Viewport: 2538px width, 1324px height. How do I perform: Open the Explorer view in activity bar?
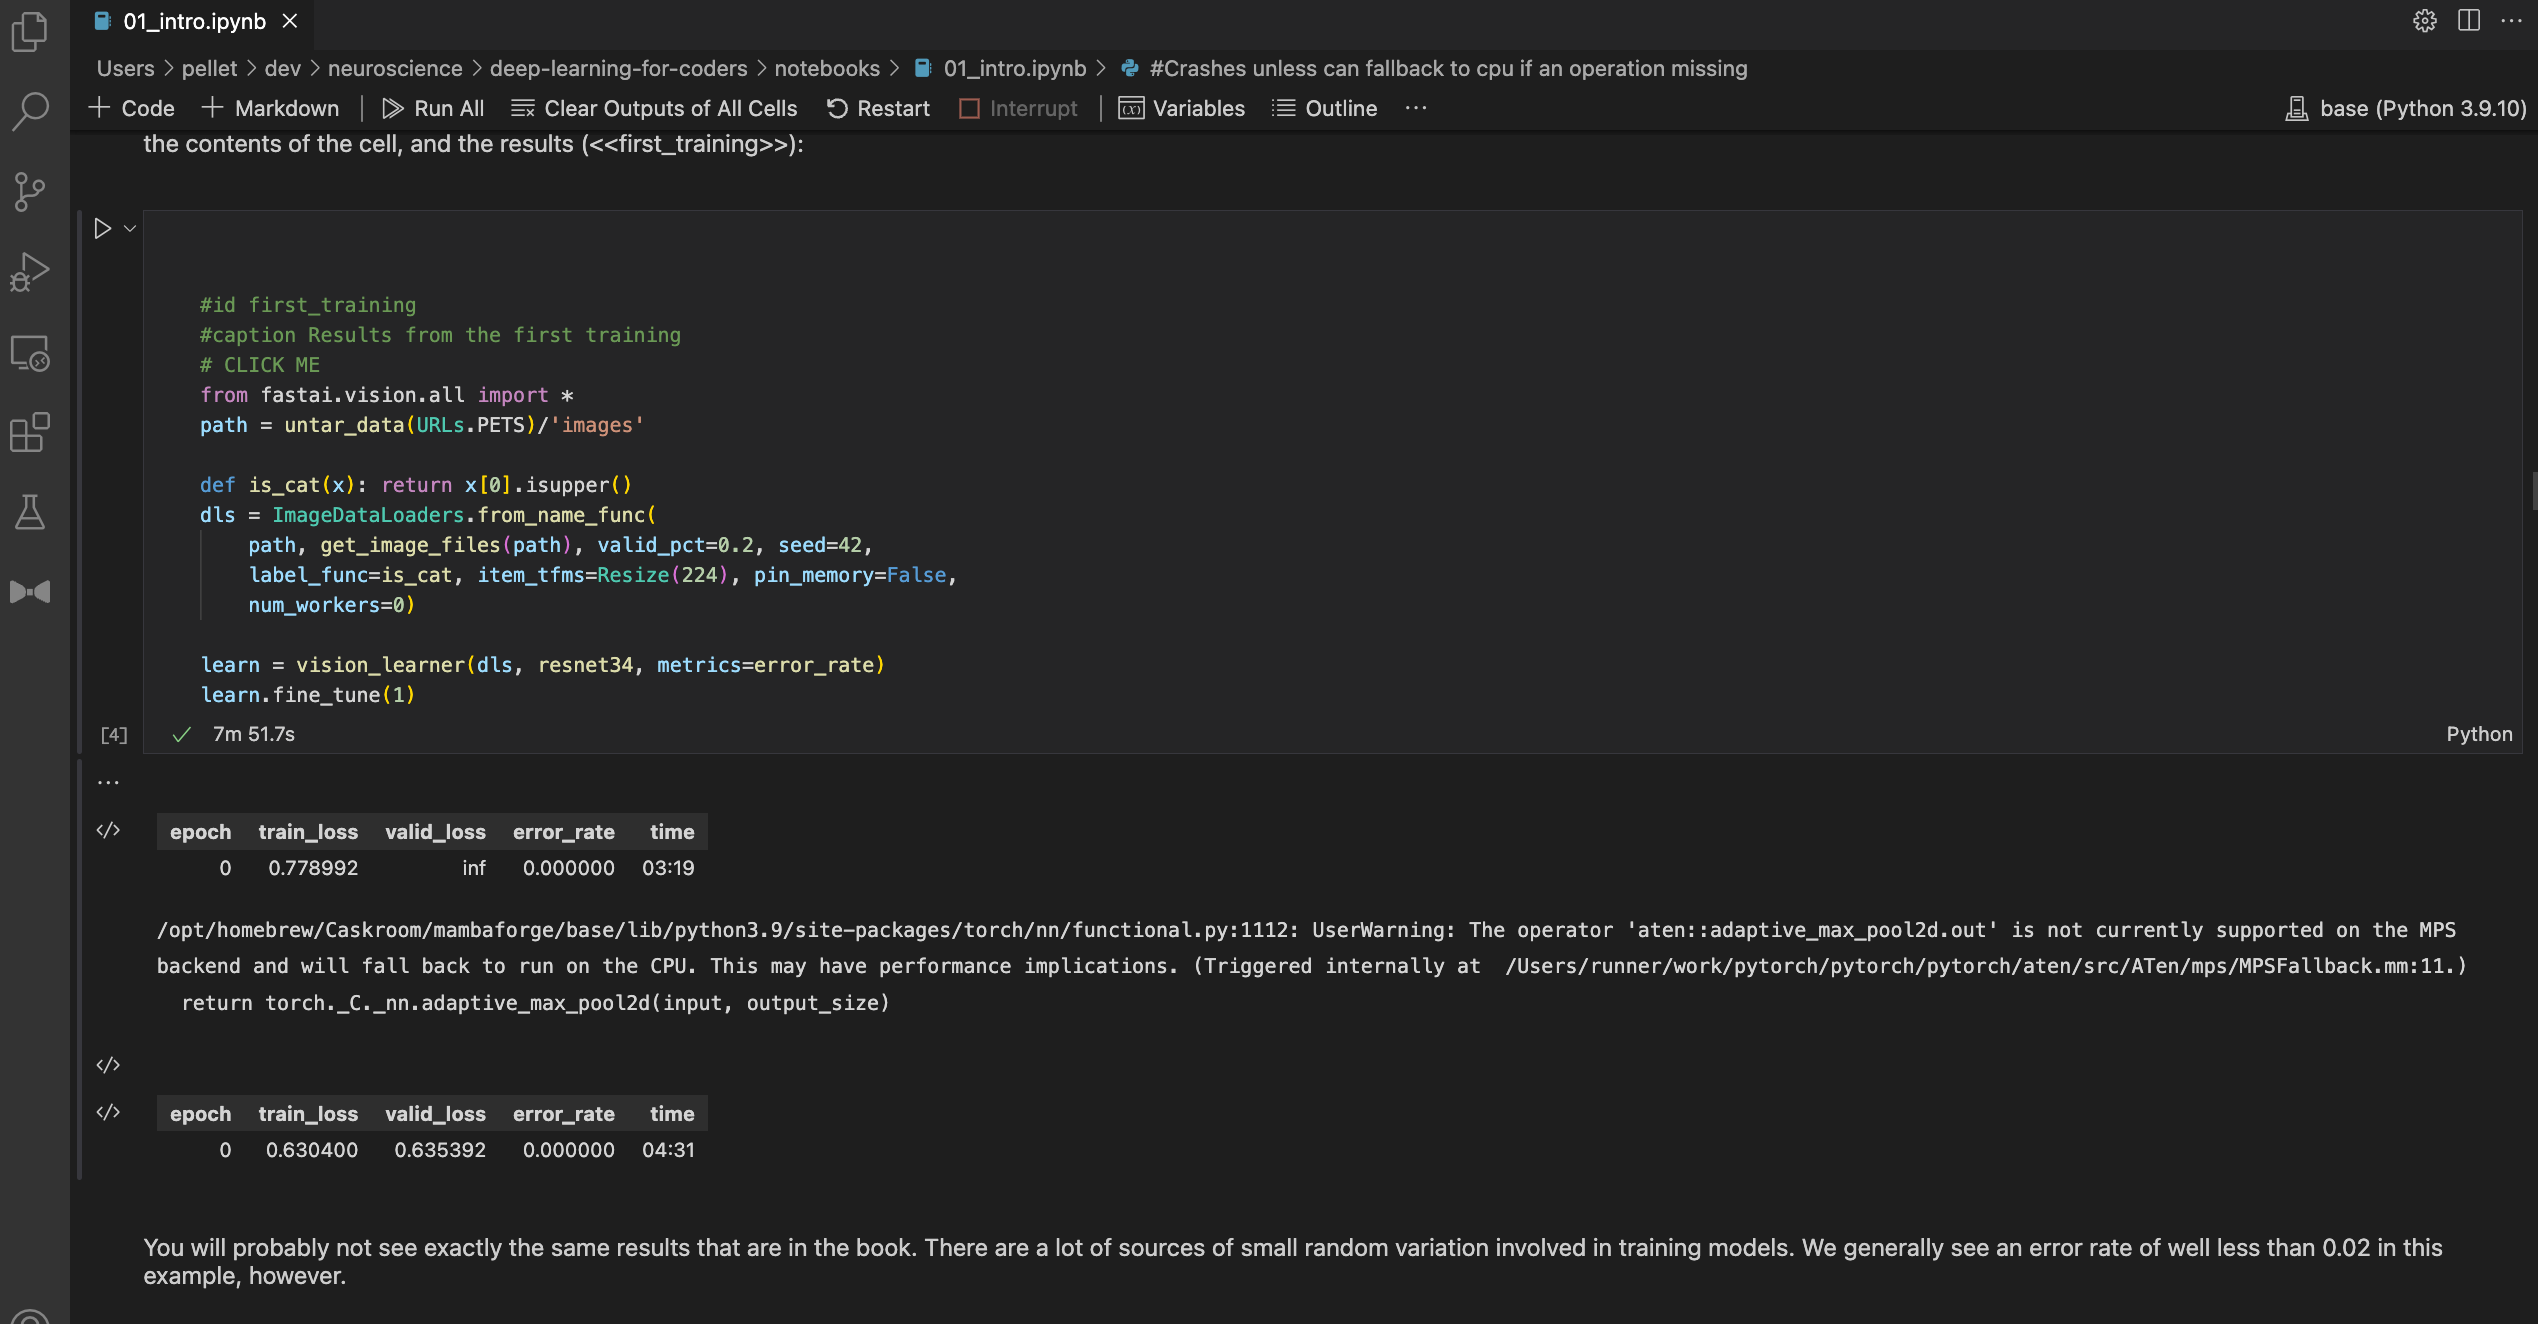(x=30, y=32)
